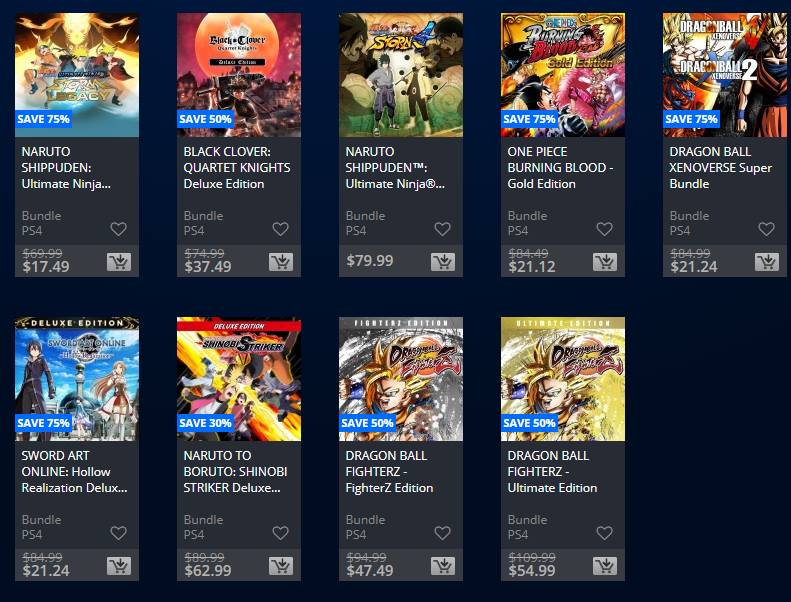Add Dragon Ball Xenoverse Super Bundle to cart
The width and height of the screenshot is (791, 602).
(x=767, y=262)
